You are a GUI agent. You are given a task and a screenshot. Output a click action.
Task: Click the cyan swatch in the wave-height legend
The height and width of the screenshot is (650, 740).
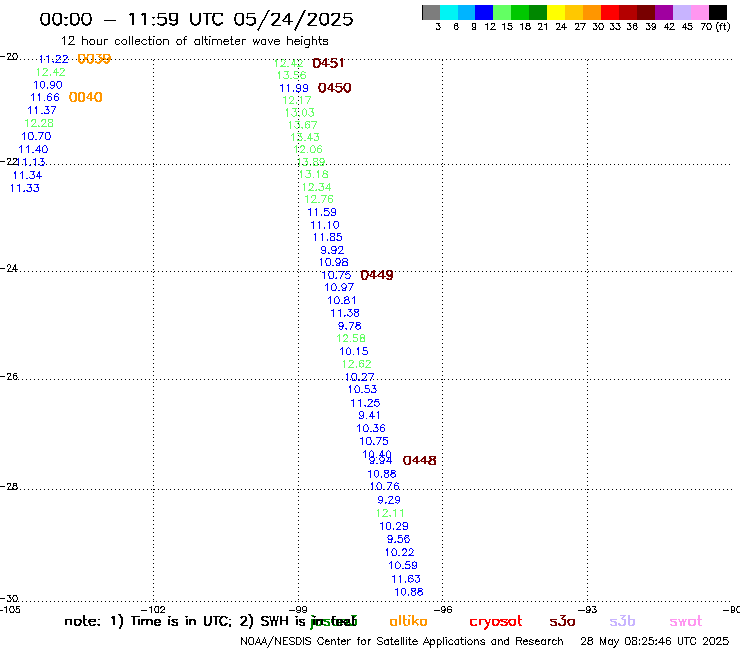tap(449, 12)
